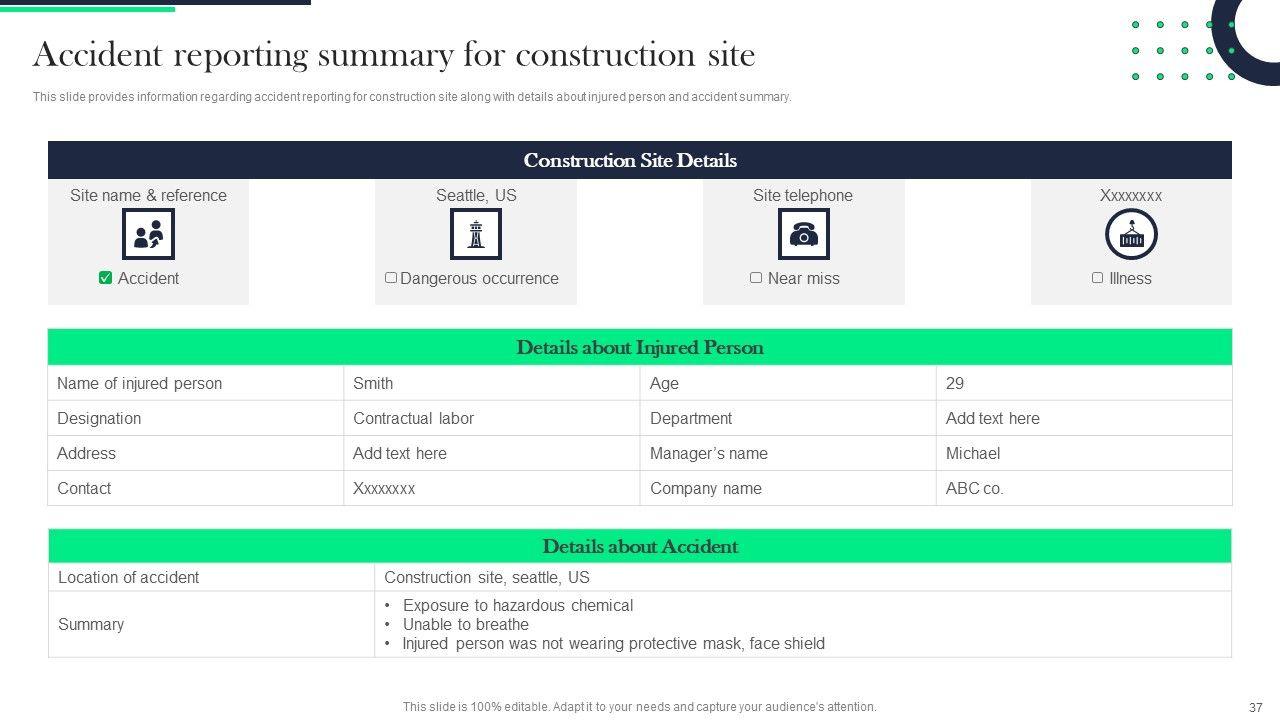Check the Illness checkbox
The image size is (1280, 720).
pyautogui.click(x=1097, y=278)
